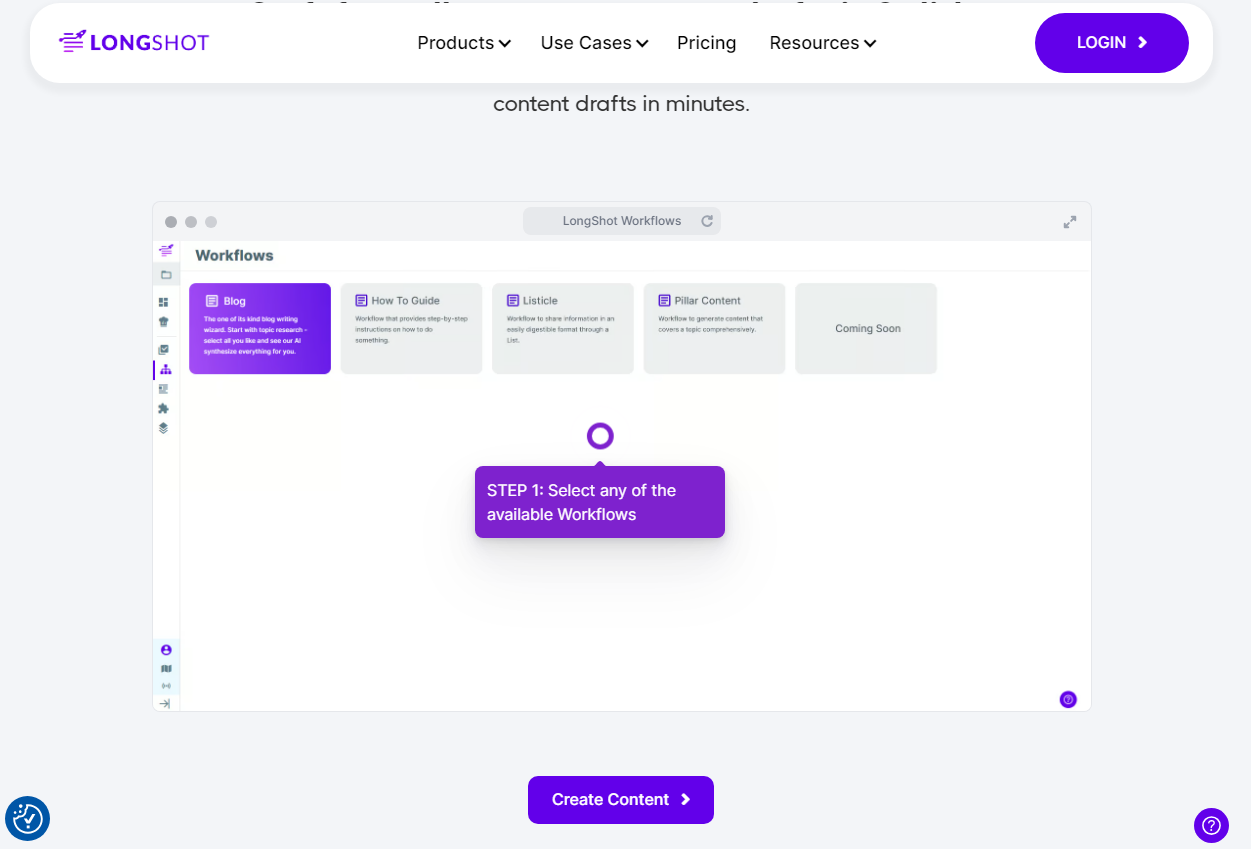
Task: Select the Listicle workflow card
Action: point(563,329)
